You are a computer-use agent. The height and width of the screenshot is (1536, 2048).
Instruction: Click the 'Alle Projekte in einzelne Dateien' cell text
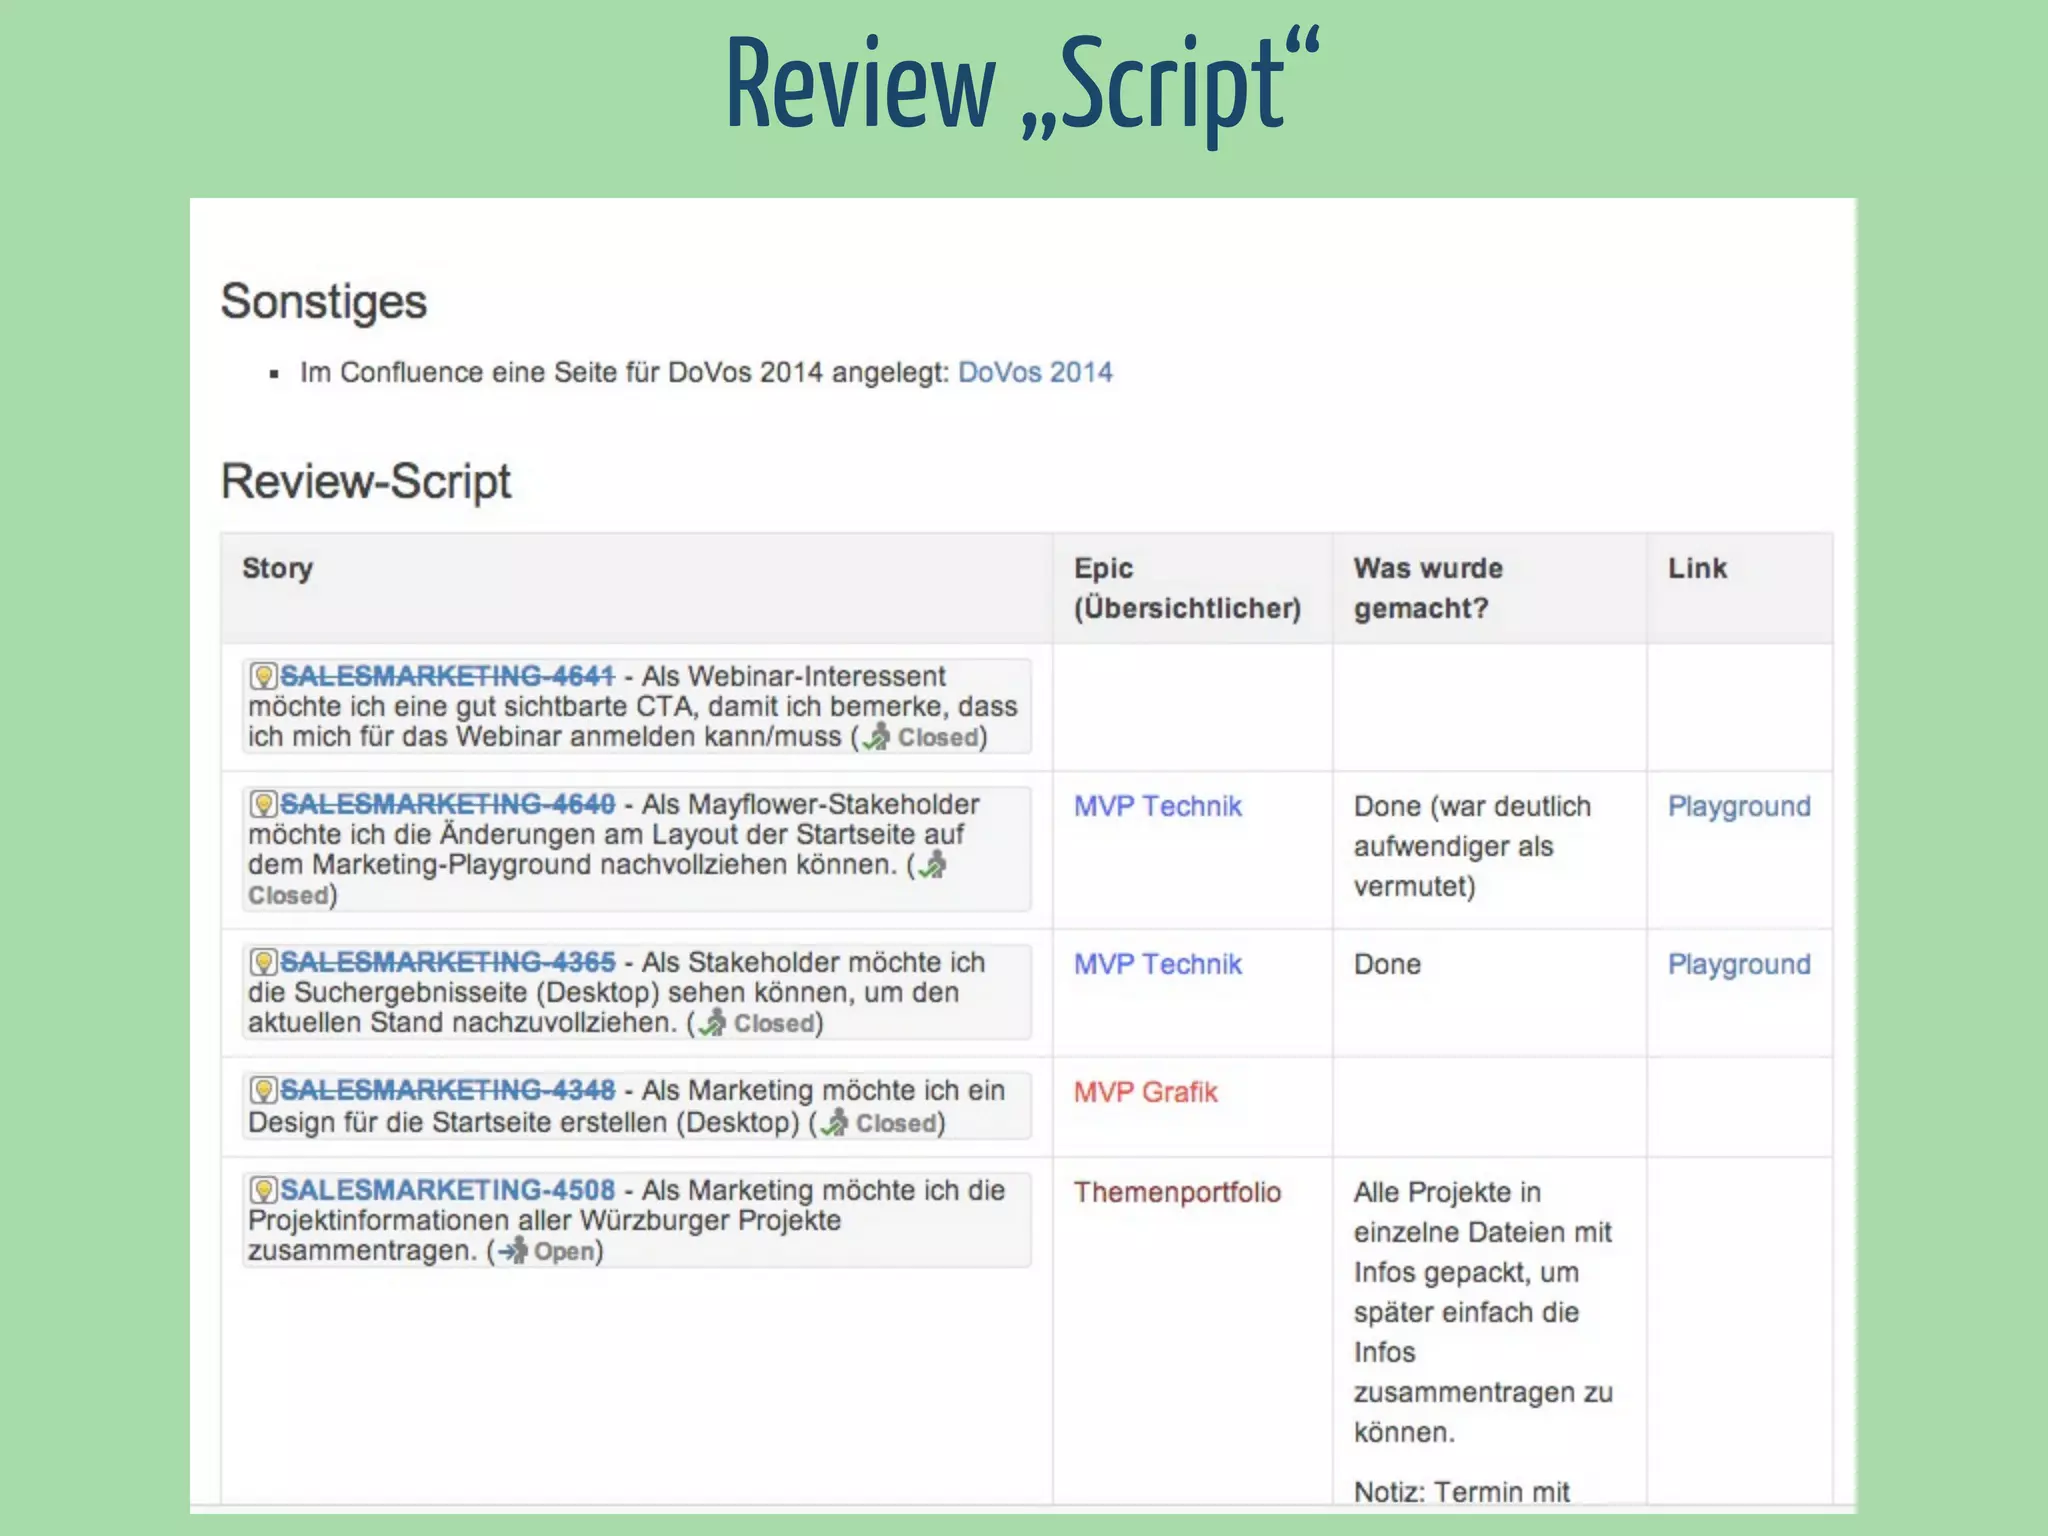(x=1483, y=1312)
